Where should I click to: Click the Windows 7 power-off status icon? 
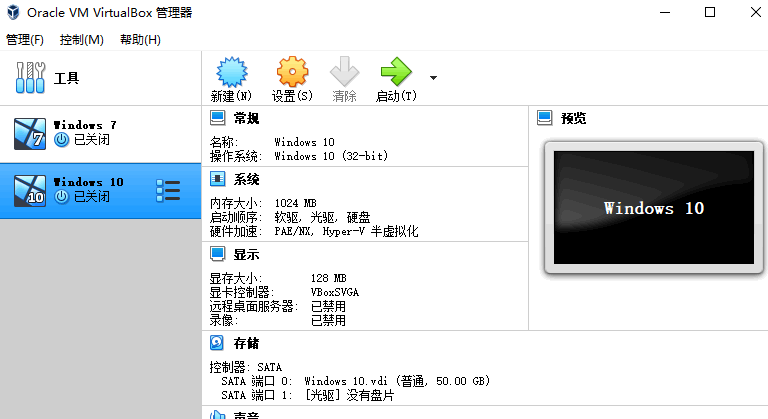point(61,140)
